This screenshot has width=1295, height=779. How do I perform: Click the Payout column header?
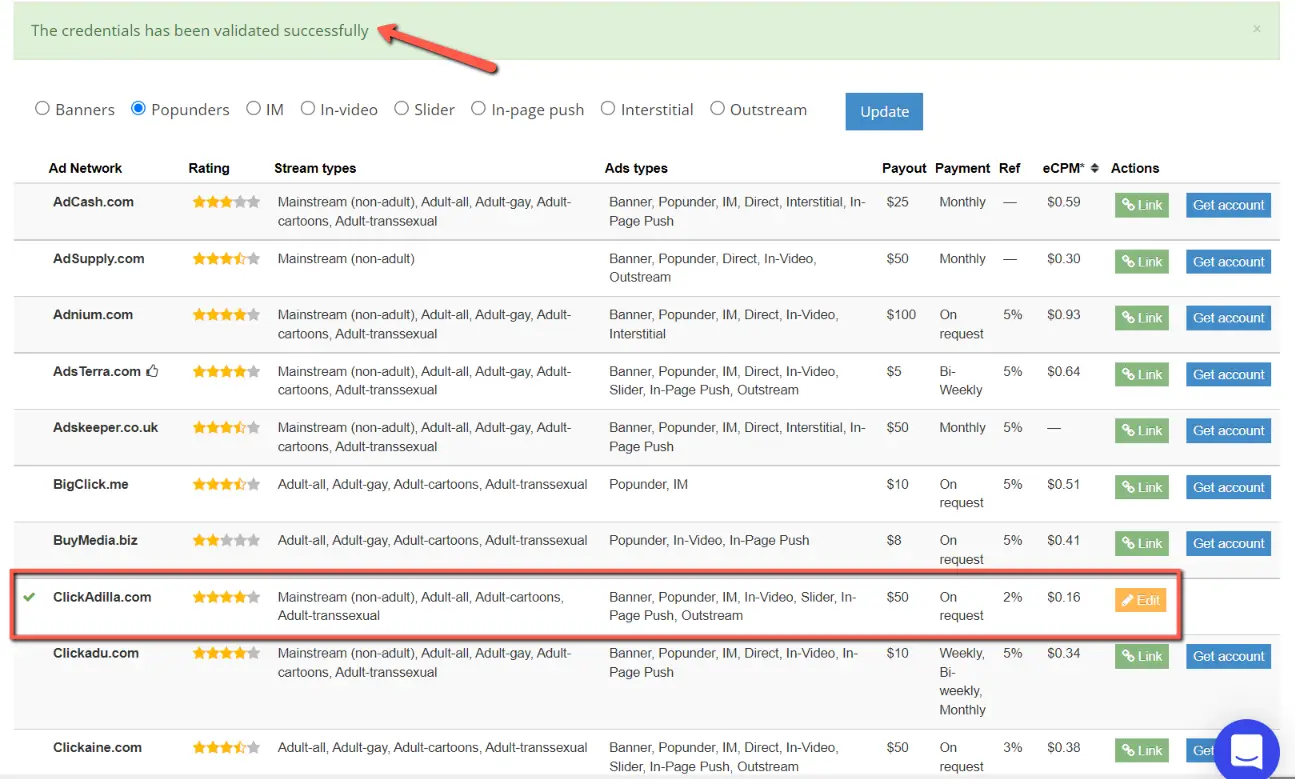click(x=904, y=168)
